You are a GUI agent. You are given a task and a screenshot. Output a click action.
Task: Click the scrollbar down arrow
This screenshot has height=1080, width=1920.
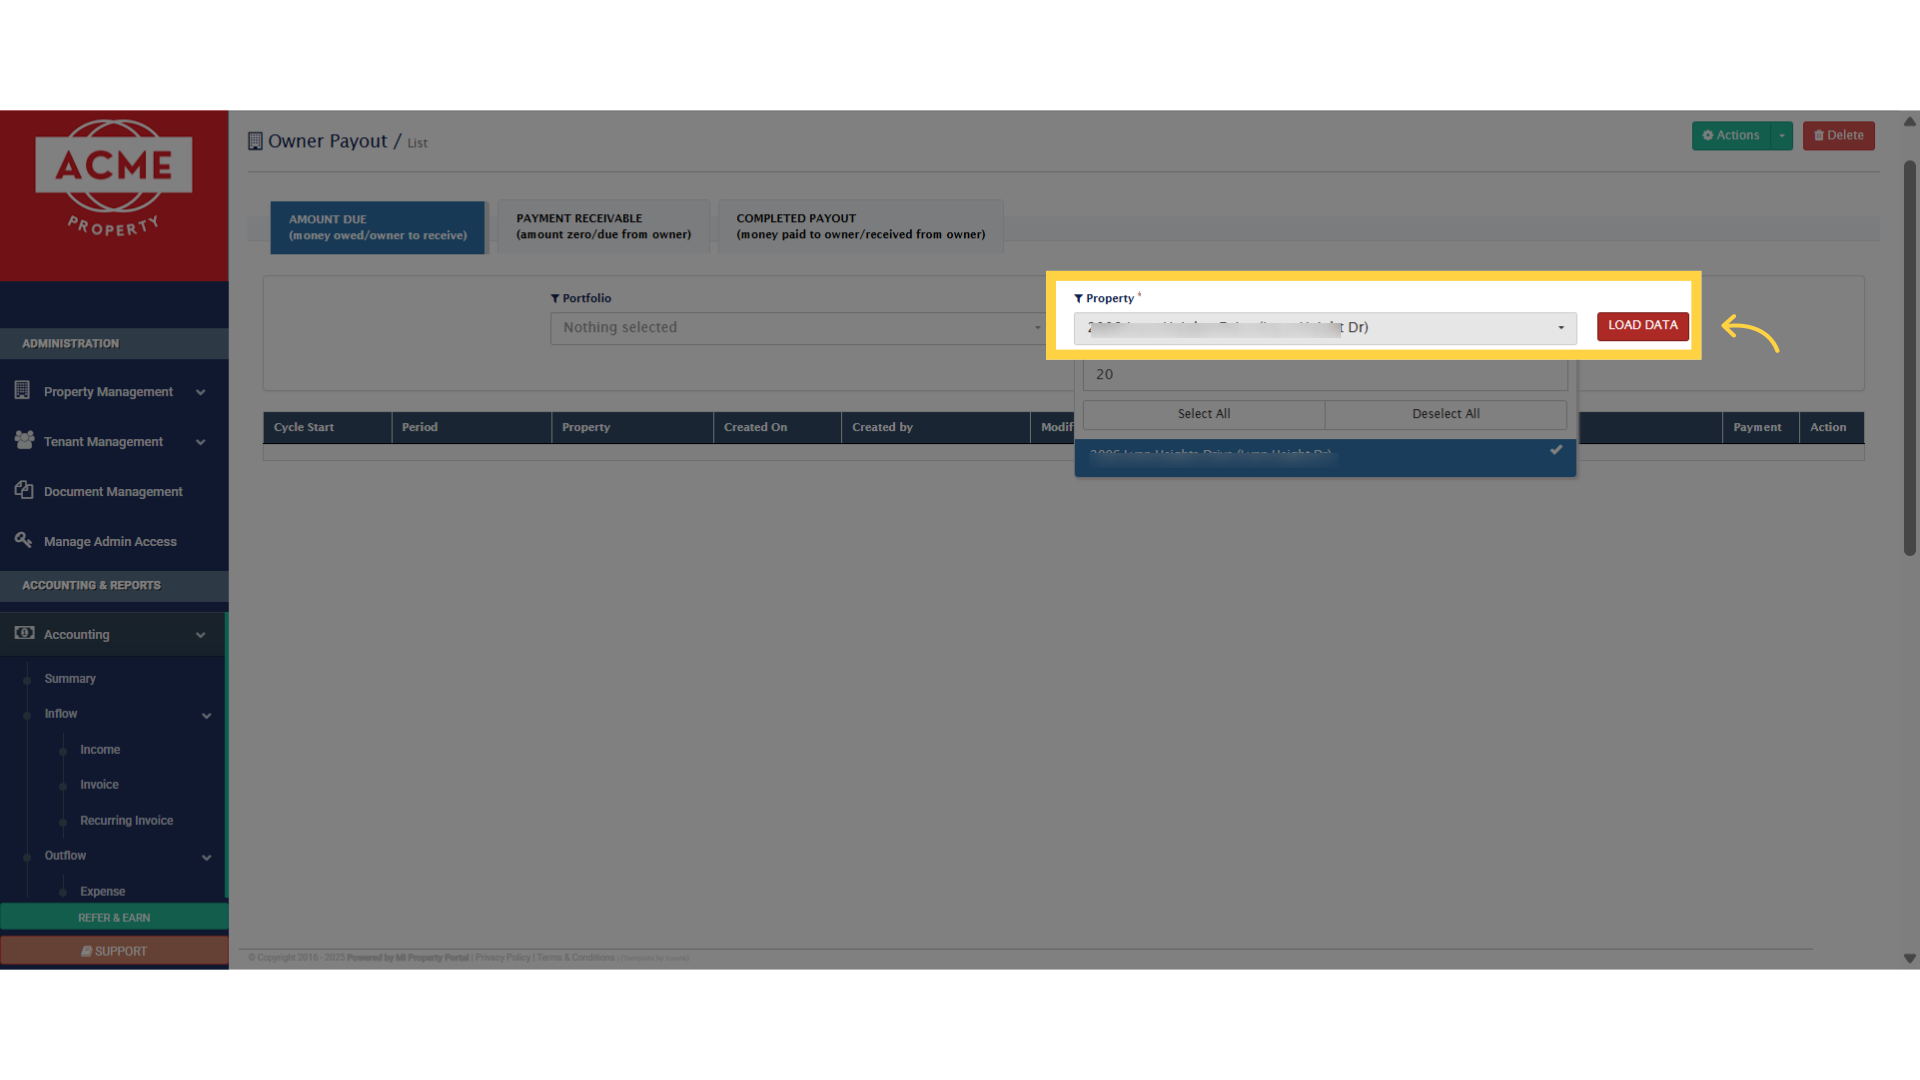(1909, 958)
